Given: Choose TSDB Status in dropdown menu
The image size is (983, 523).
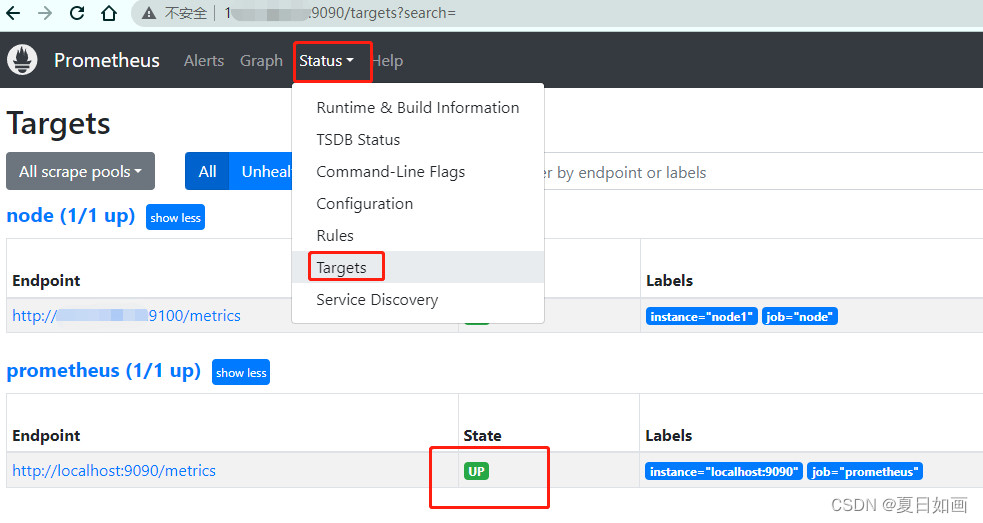Looking at the screenshot, I should click(x=358, y=139).
